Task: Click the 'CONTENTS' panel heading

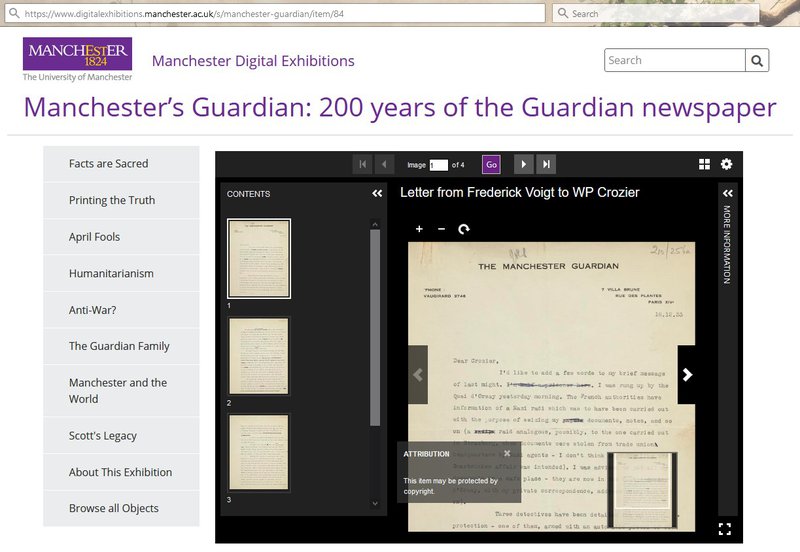Action: pos(248,194)
